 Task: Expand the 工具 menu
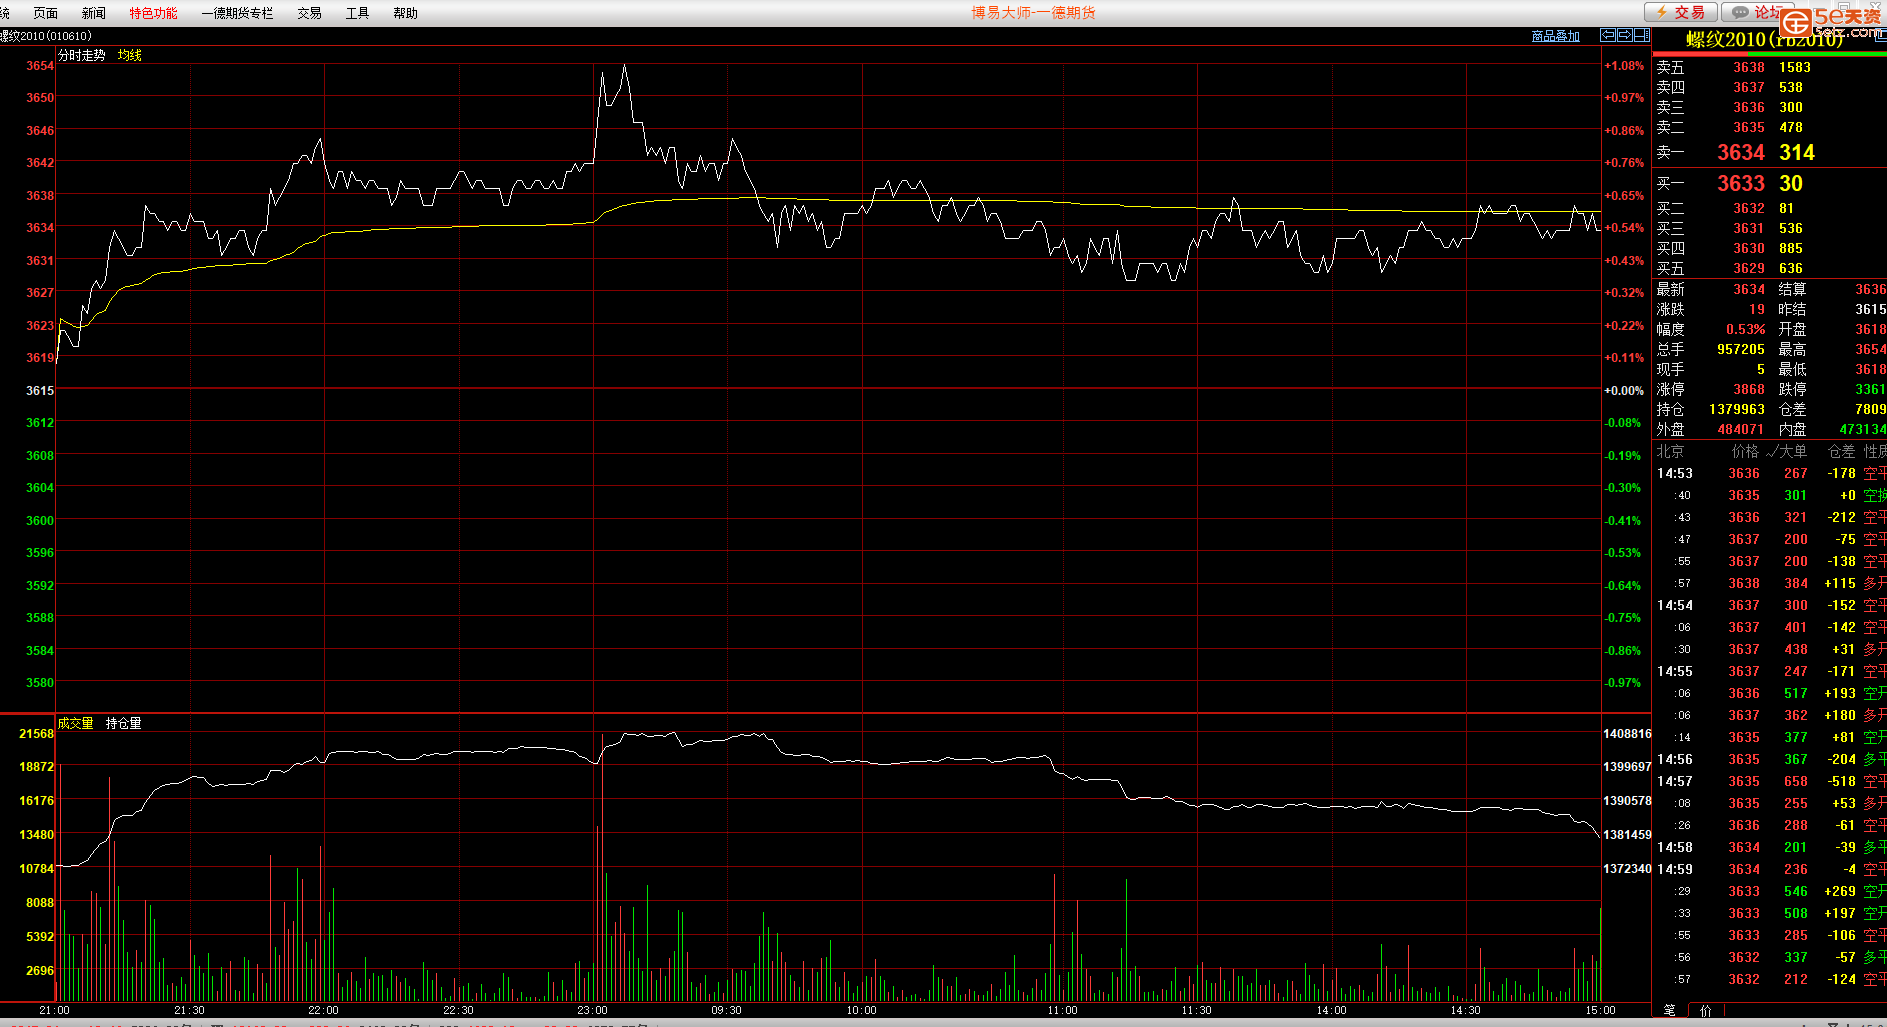click(x=357, y=13)
